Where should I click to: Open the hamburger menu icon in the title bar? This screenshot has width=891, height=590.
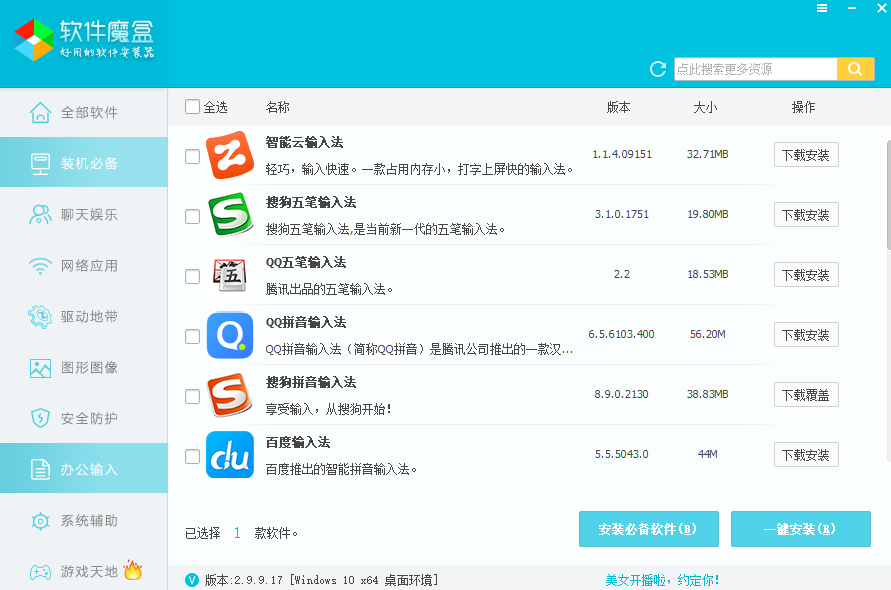822,8
